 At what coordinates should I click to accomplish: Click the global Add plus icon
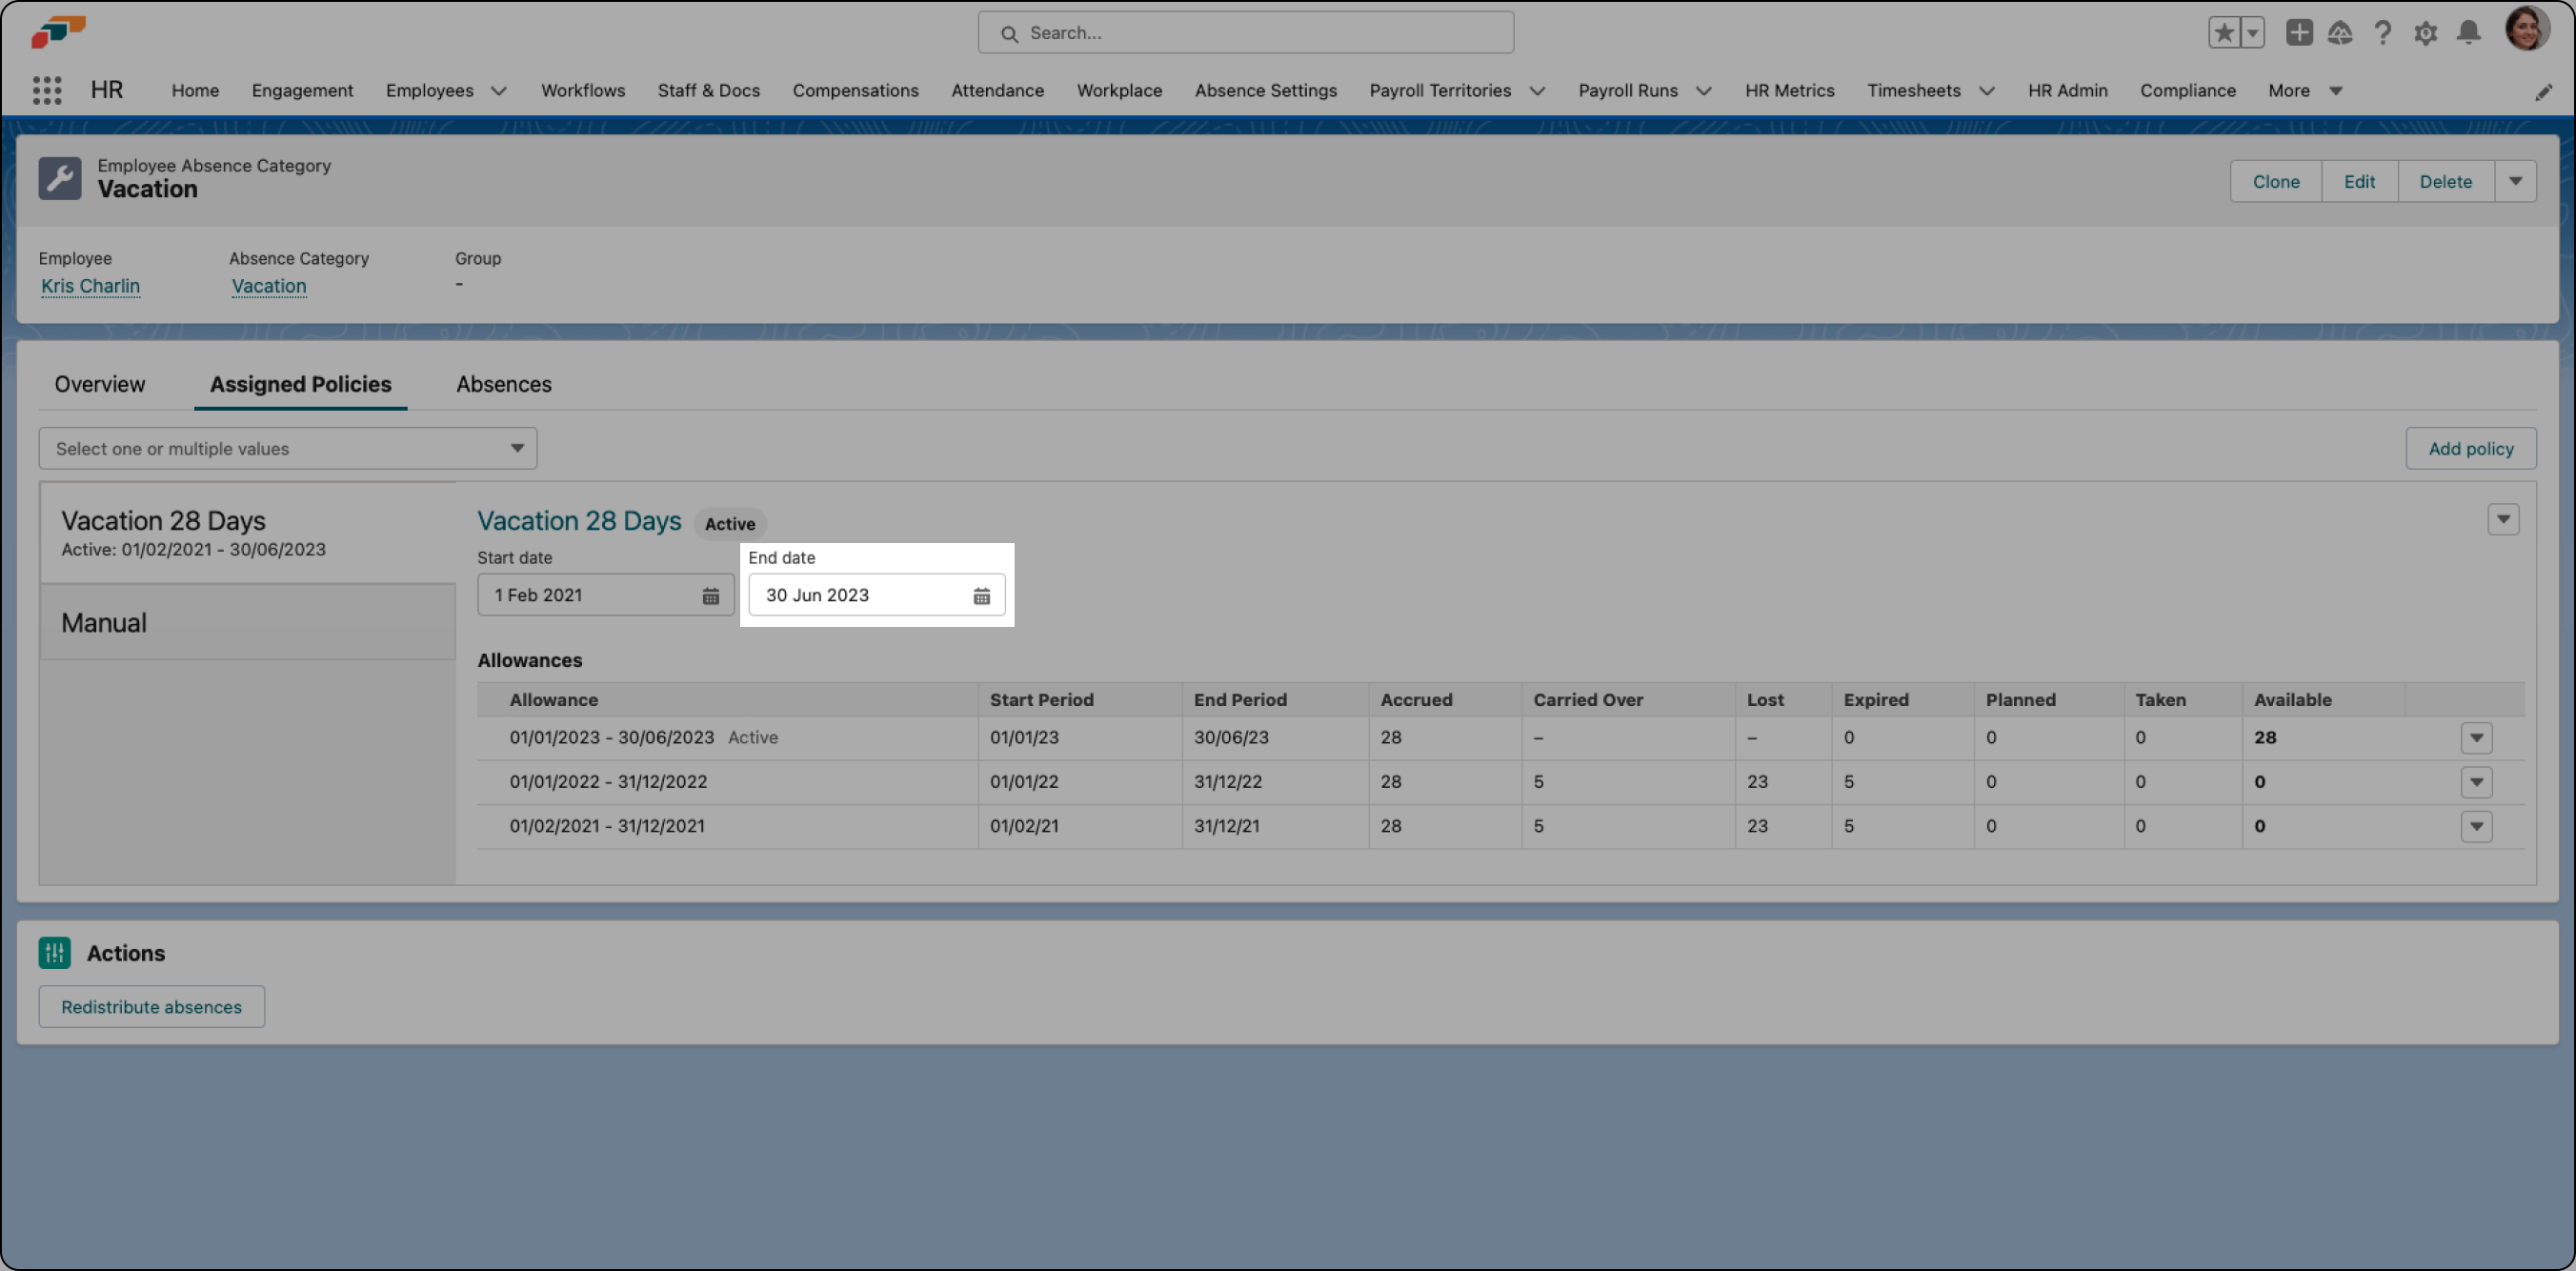pos(2298,33)
